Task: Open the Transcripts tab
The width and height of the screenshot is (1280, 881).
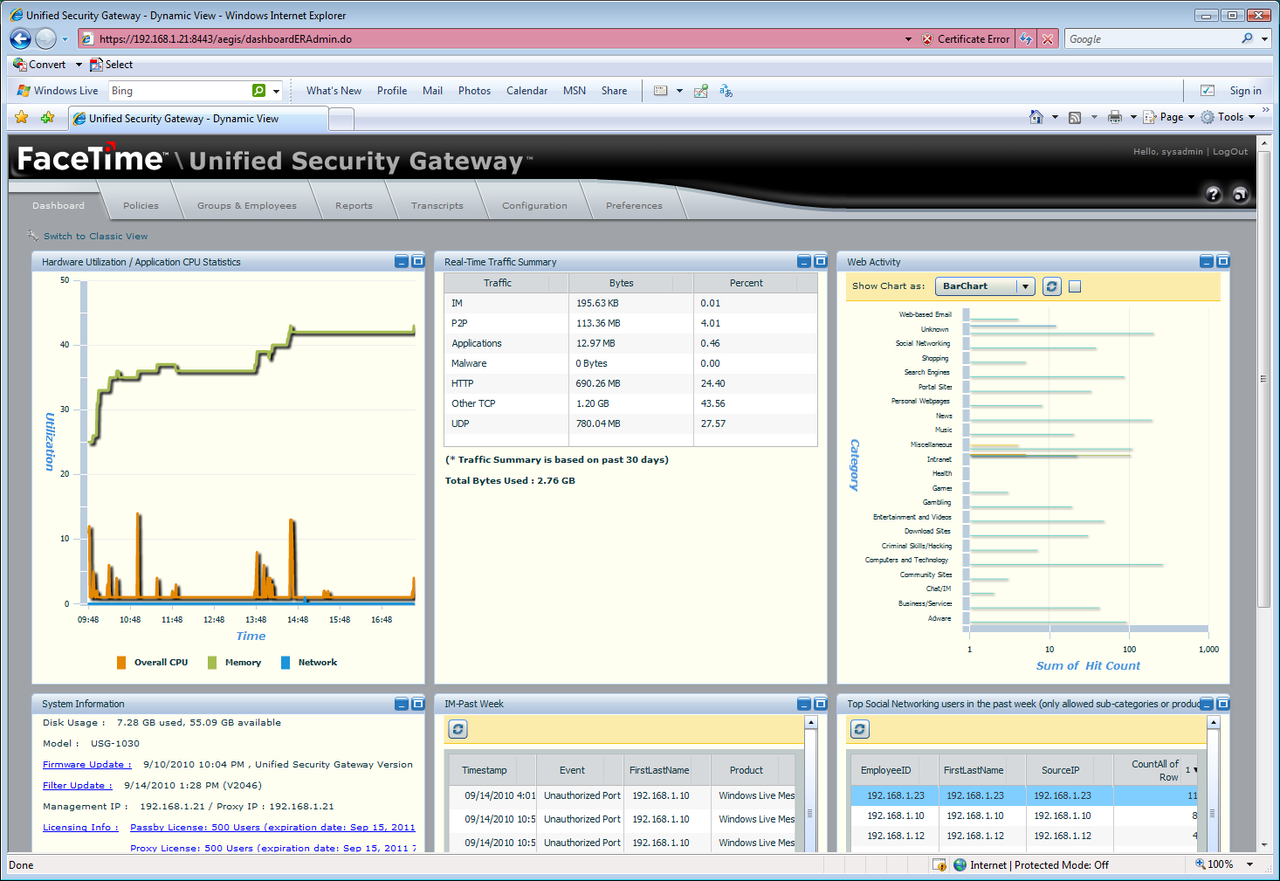Action: [x=437, y=205]
